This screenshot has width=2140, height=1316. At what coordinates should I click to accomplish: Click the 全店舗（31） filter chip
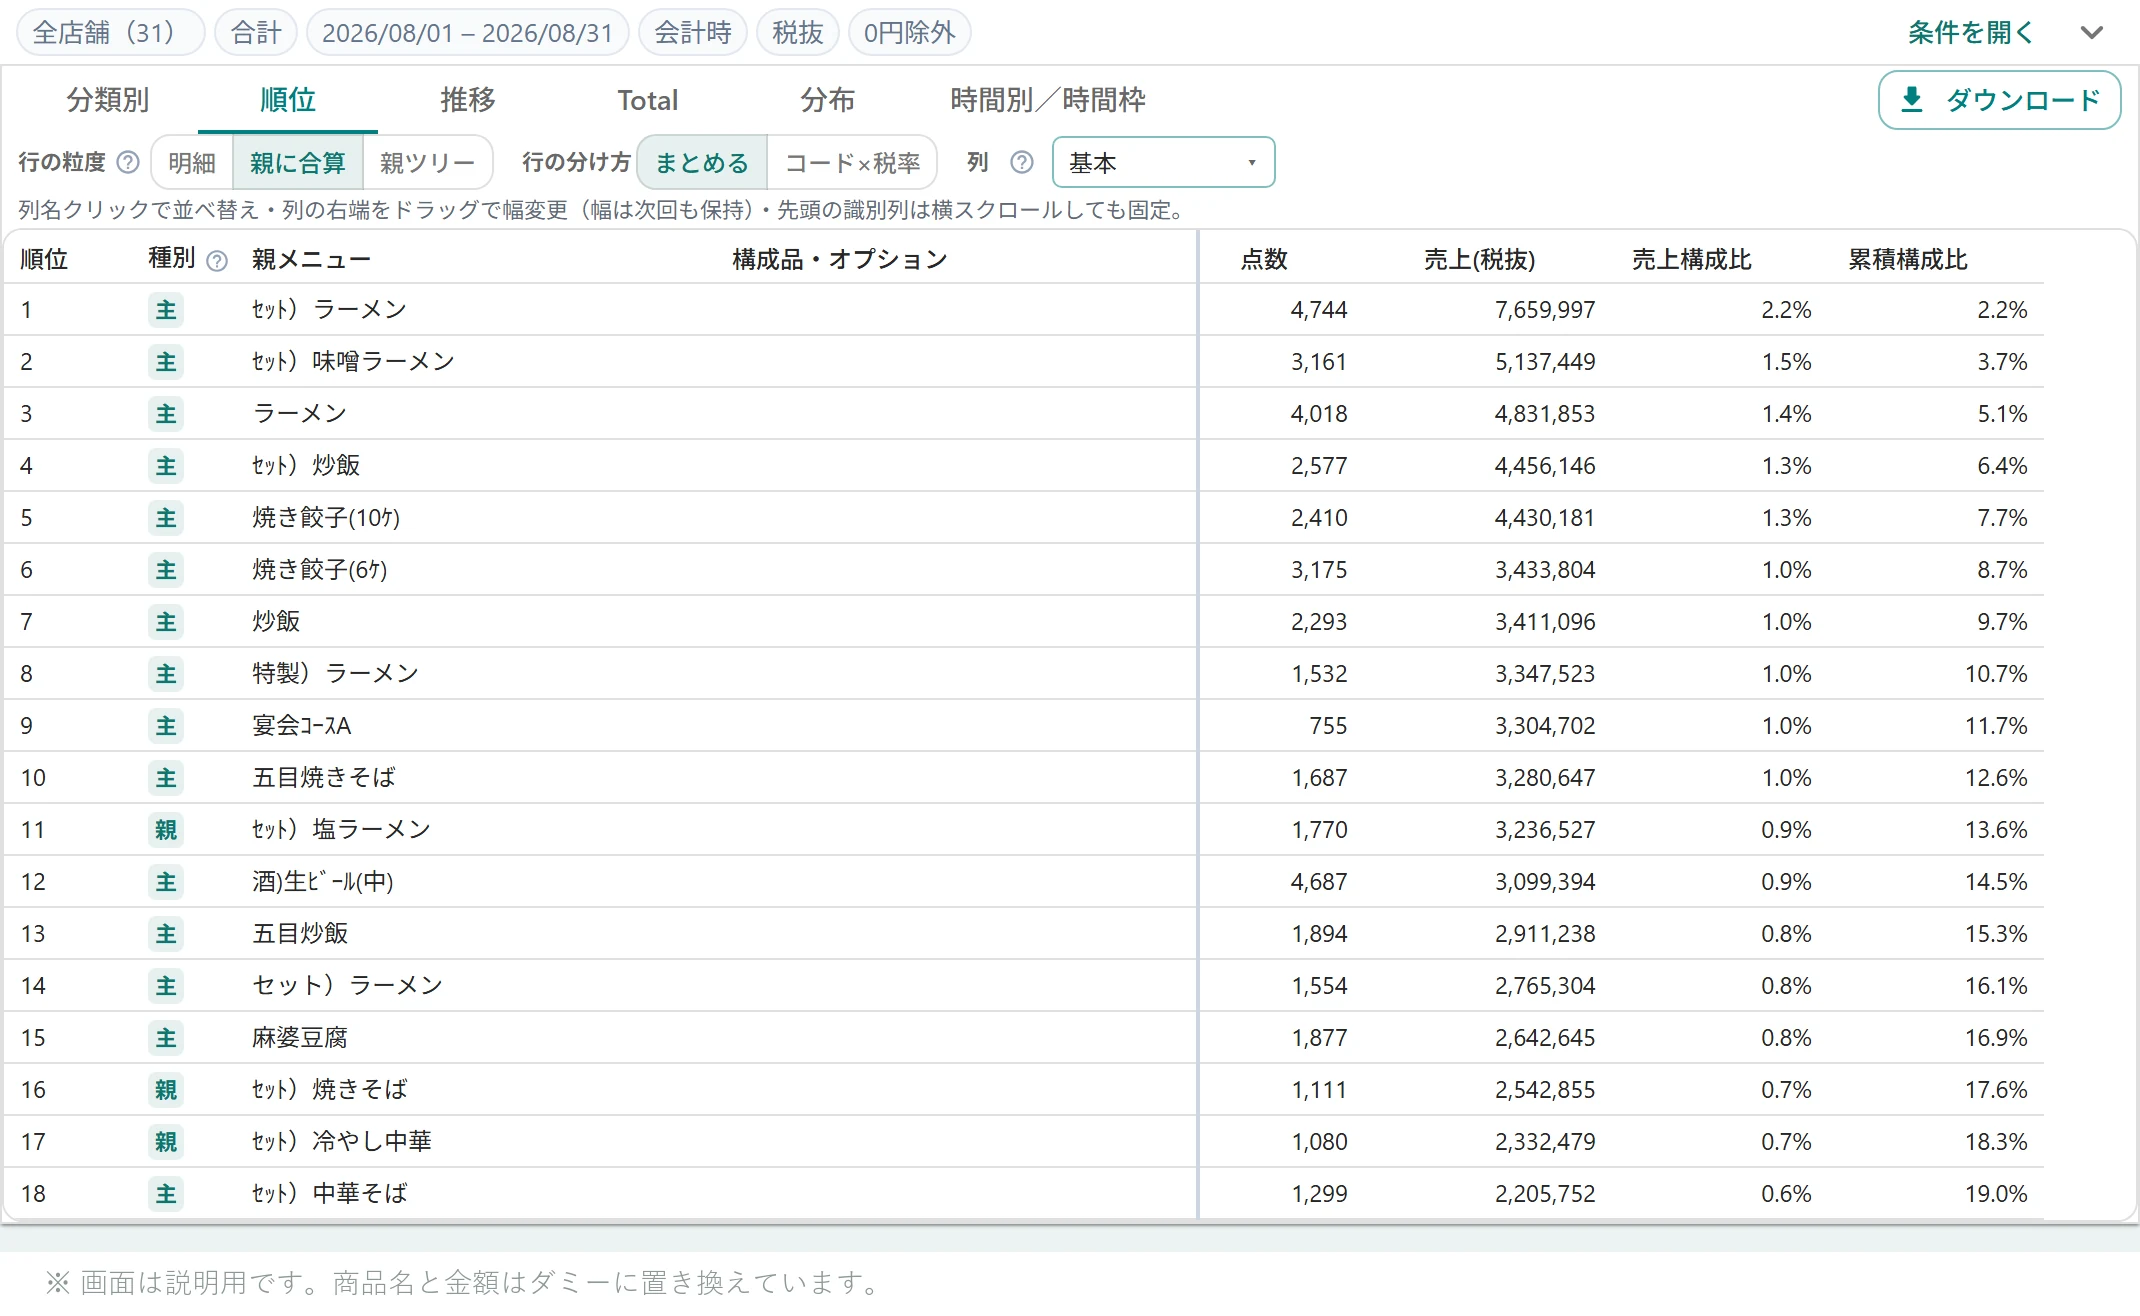(110, 32)
